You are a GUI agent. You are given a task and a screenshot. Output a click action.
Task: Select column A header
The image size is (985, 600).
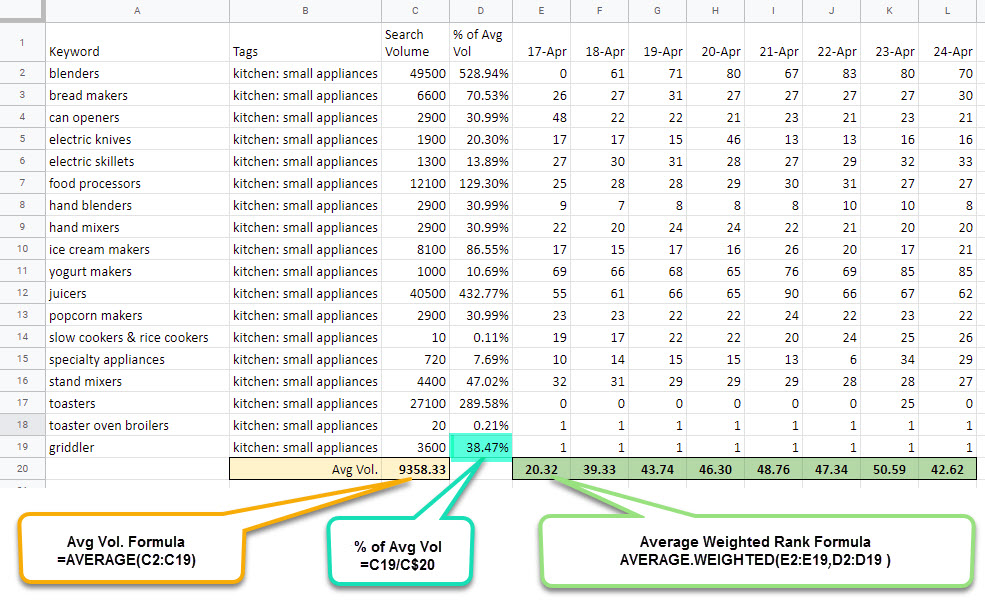click(136, 10)
